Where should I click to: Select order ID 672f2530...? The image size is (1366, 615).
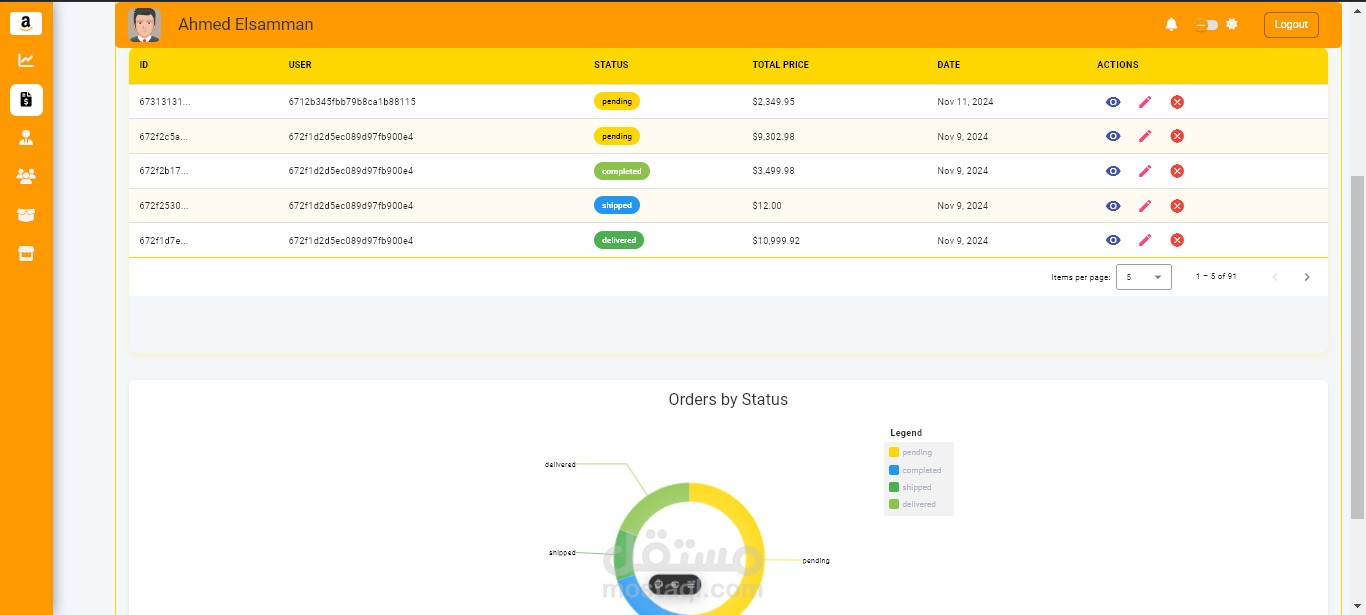163,206
